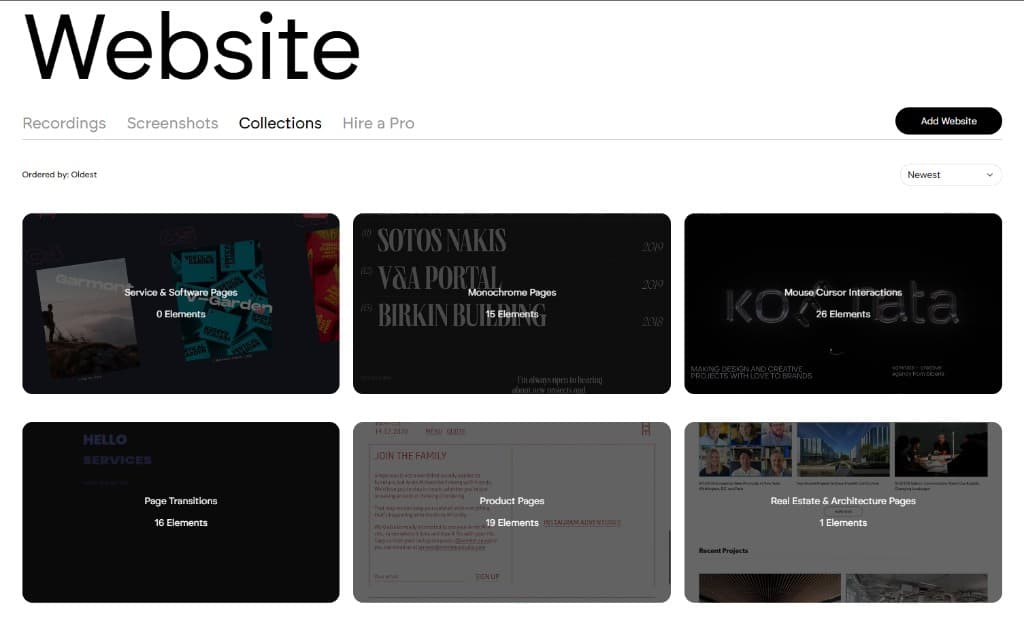
Task: Open the Newest sort dropdown
Action: point(951,175)
